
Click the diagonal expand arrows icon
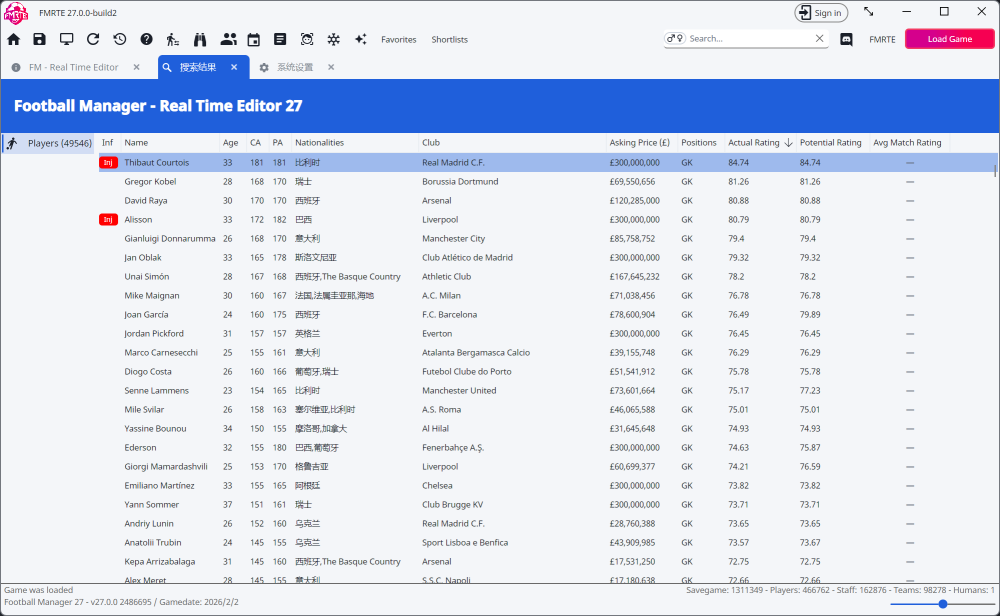click(x=869, y=12)
